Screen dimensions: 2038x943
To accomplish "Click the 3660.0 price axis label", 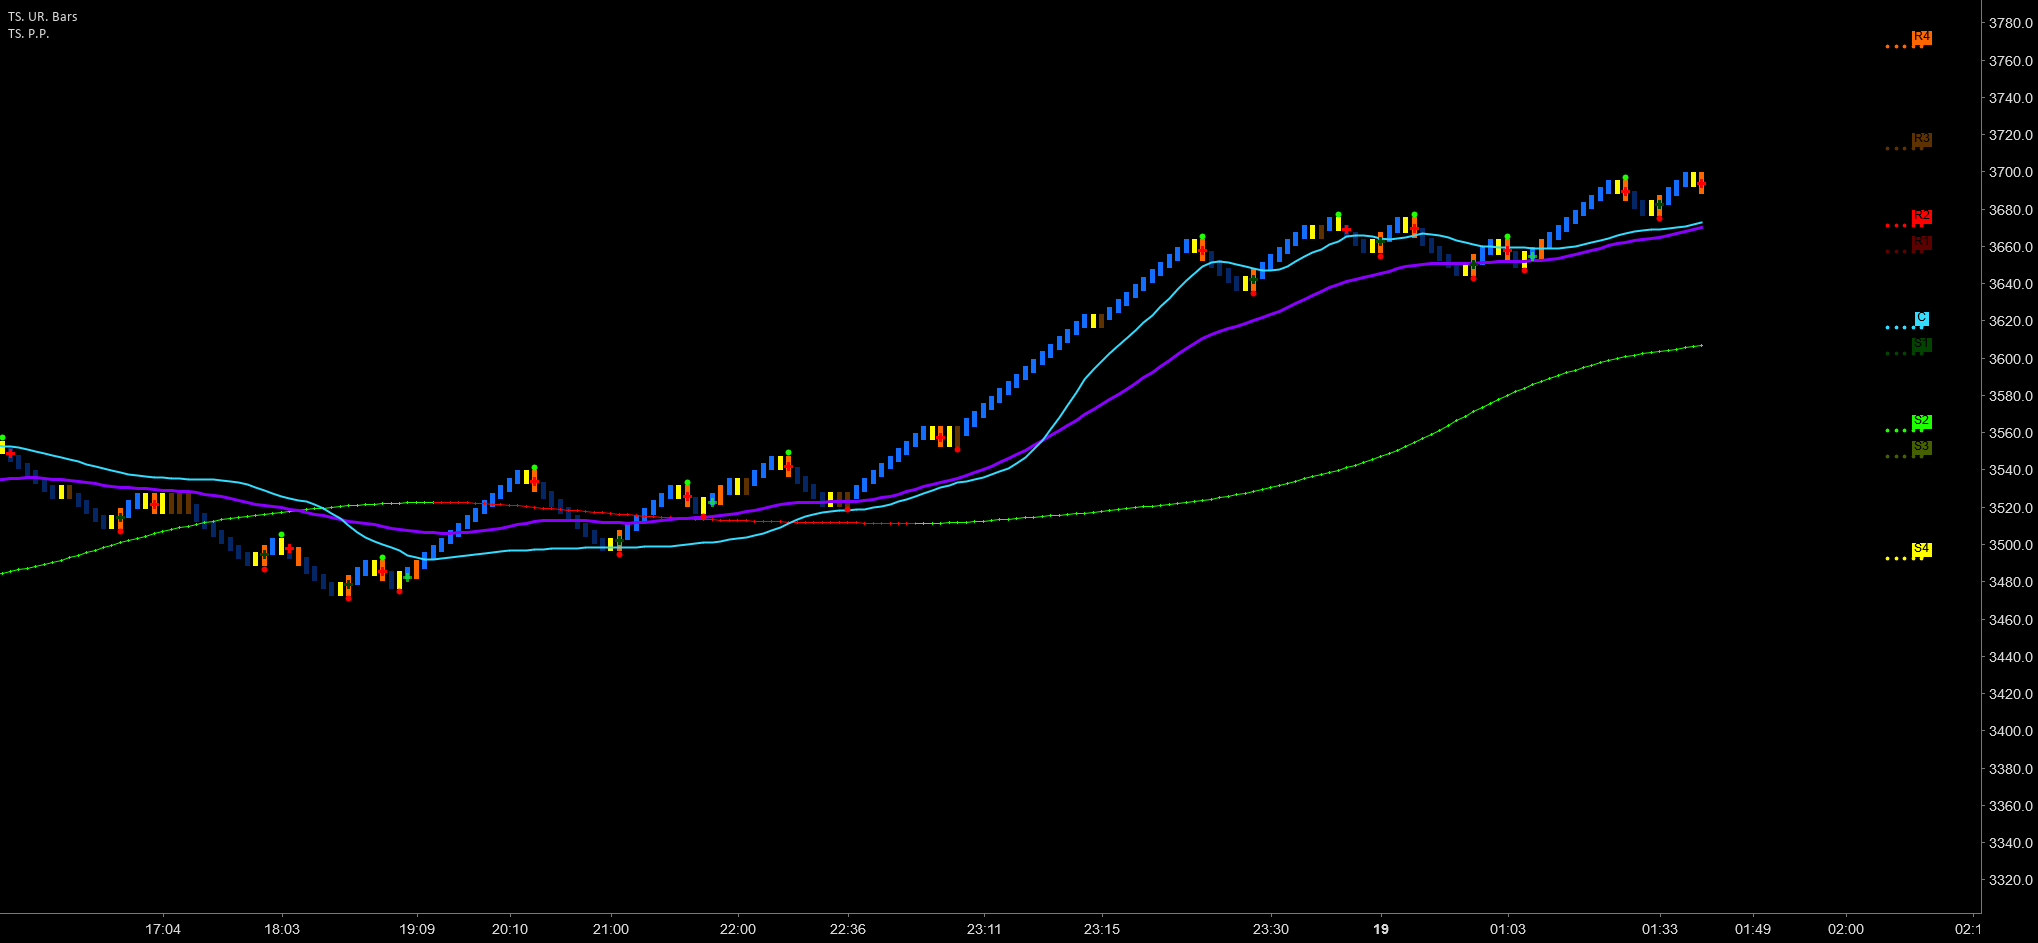I will [2010, 247].
